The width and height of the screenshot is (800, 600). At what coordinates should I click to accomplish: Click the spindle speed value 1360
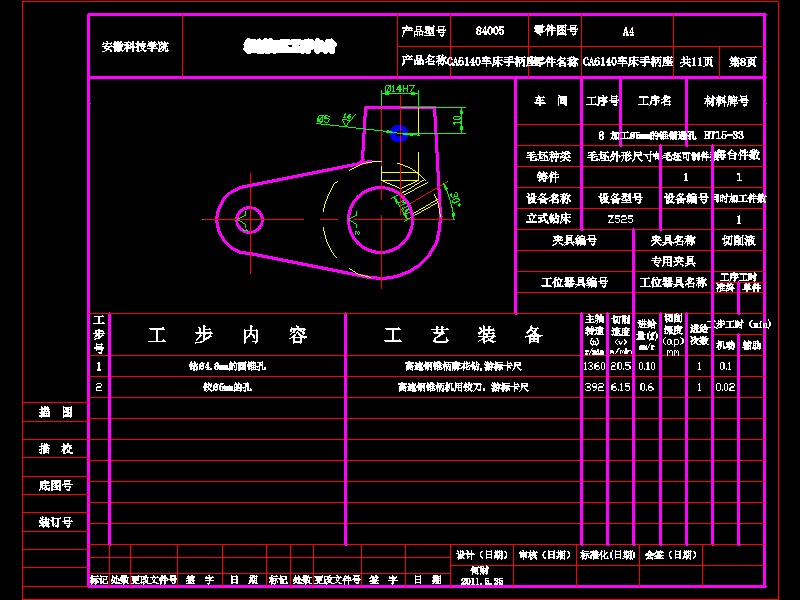point(594,366)
